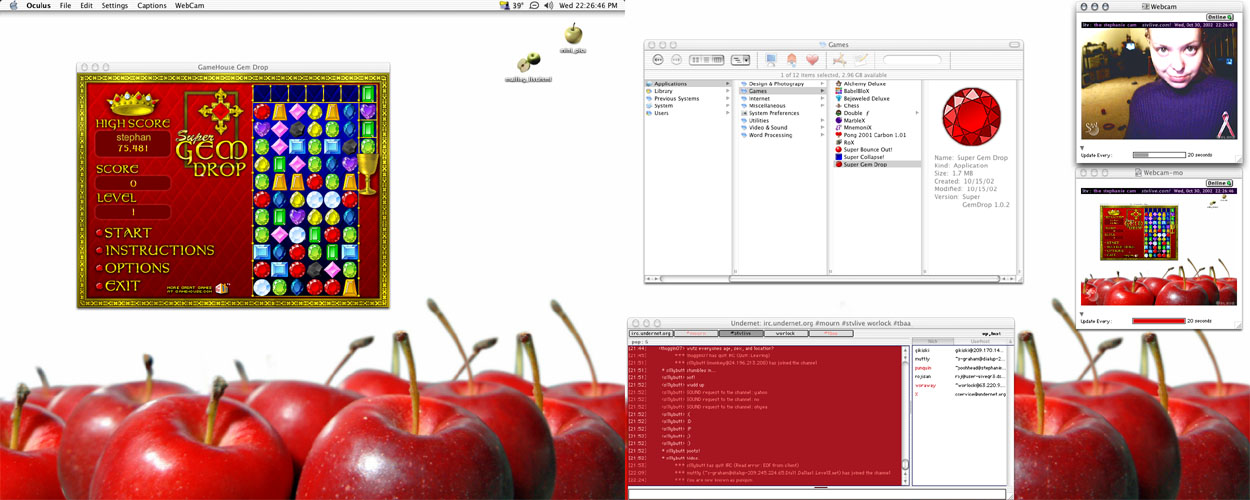Expand the Internet folder arrow

click(x=824, y=98)
